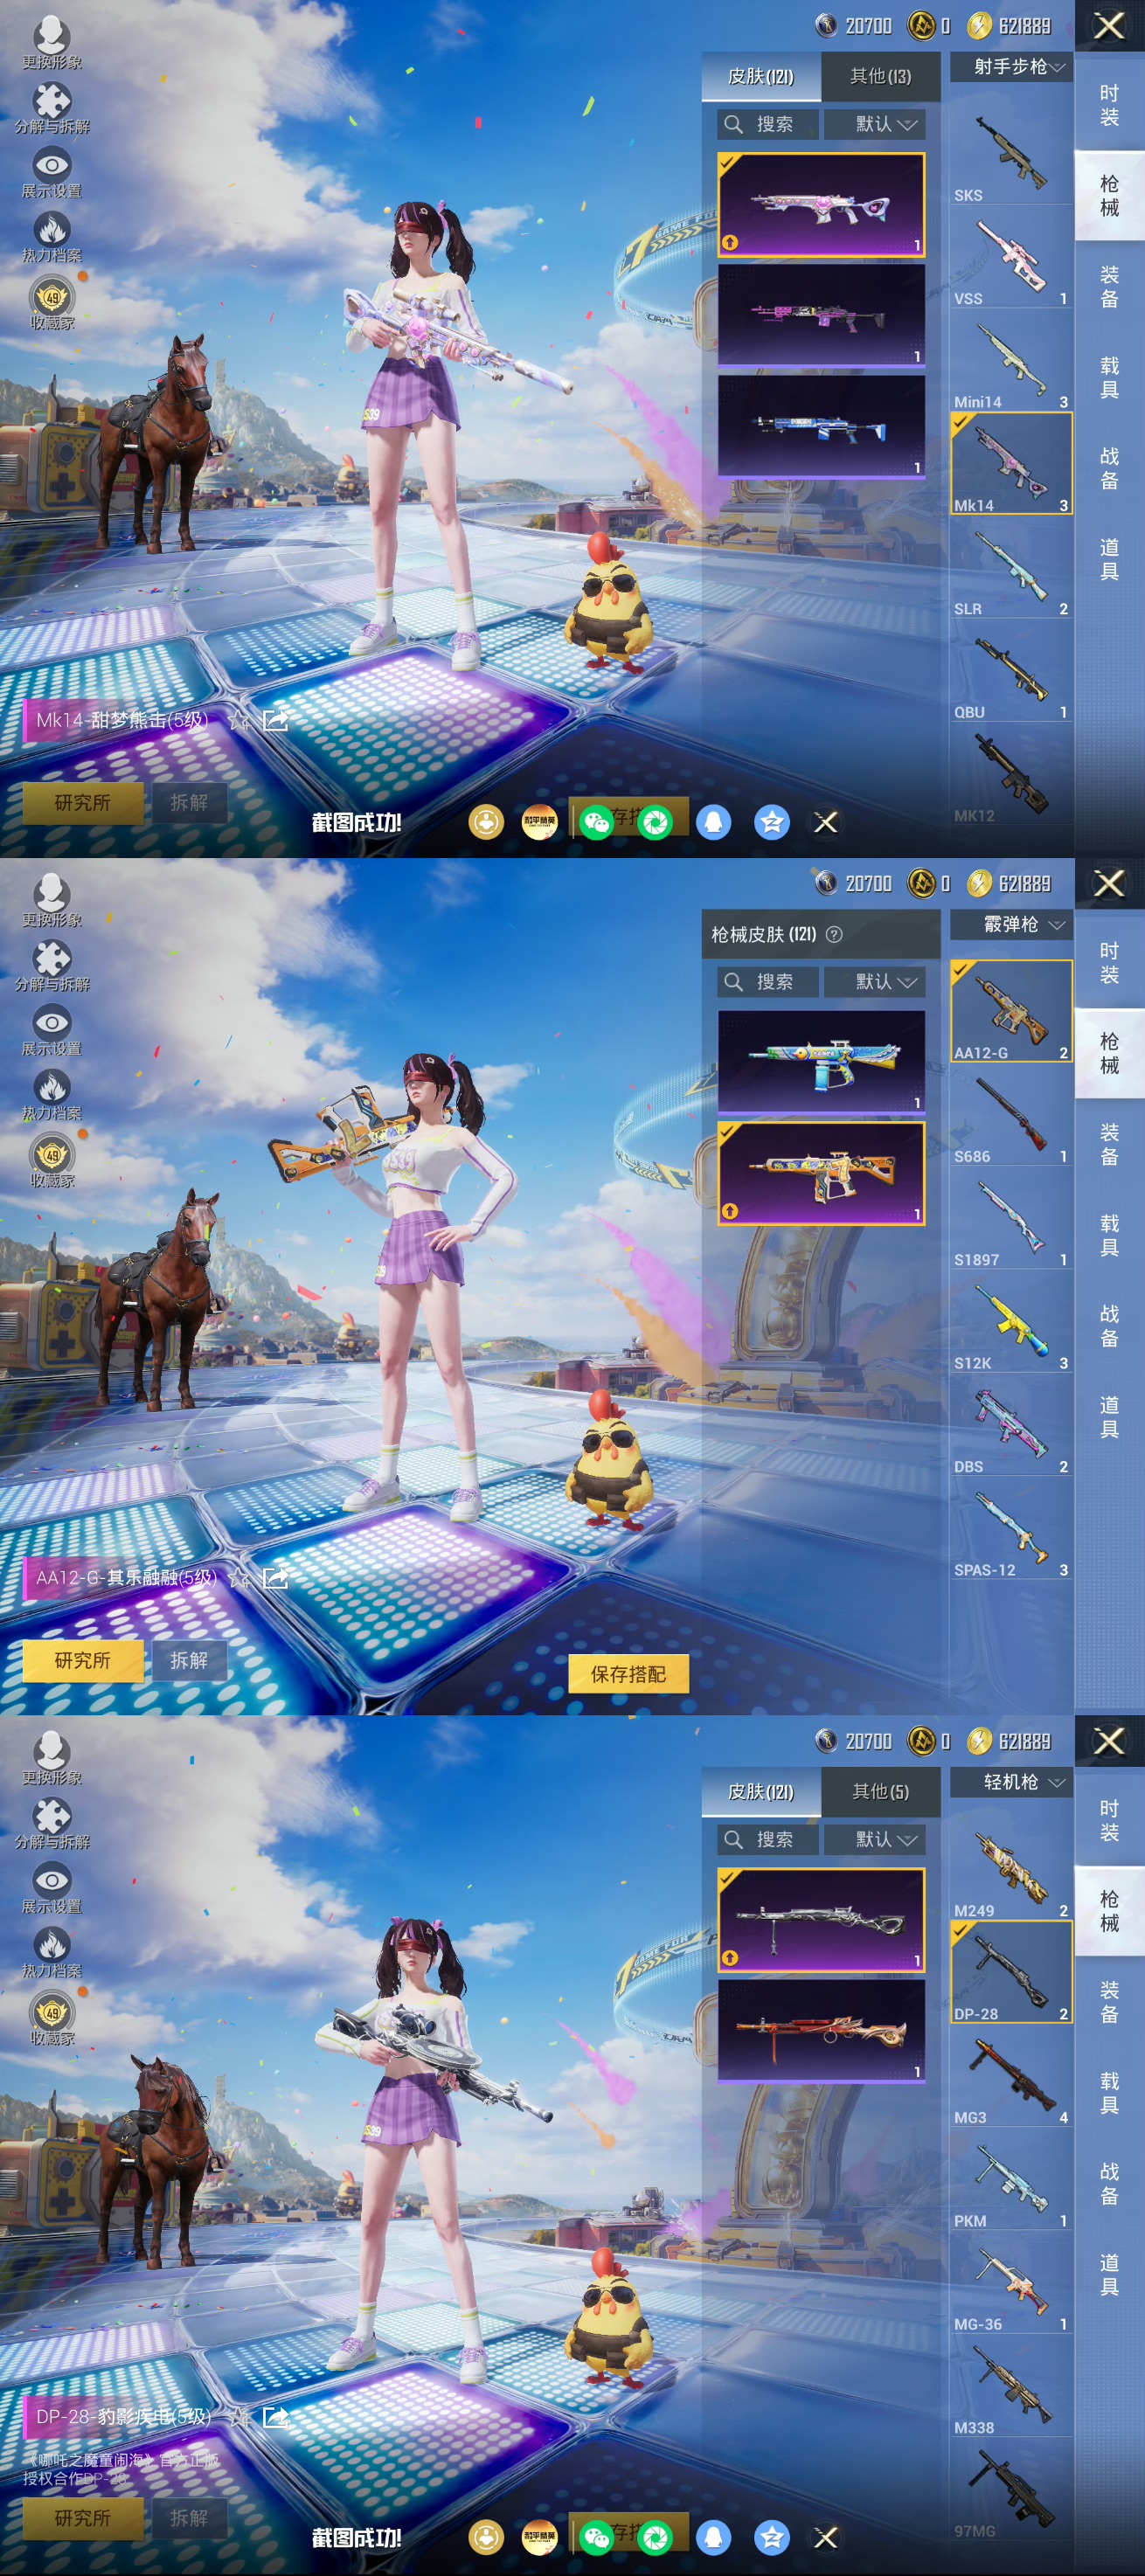The height and width of the screenshot is (2576, 1145).
Task: Select the magenta Mk14 skin thumbnail
Action: tap(821, 315)
